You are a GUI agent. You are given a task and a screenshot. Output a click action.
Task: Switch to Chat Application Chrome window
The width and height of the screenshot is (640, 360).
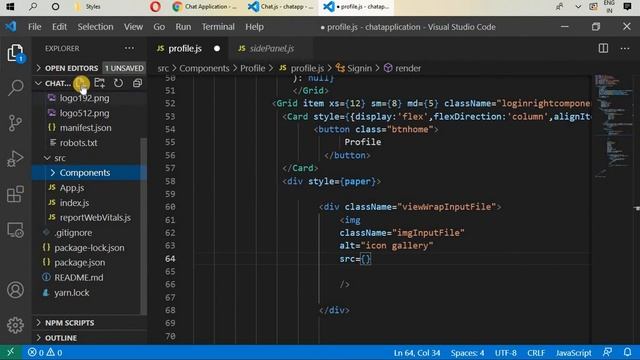[x=204, y=7]
